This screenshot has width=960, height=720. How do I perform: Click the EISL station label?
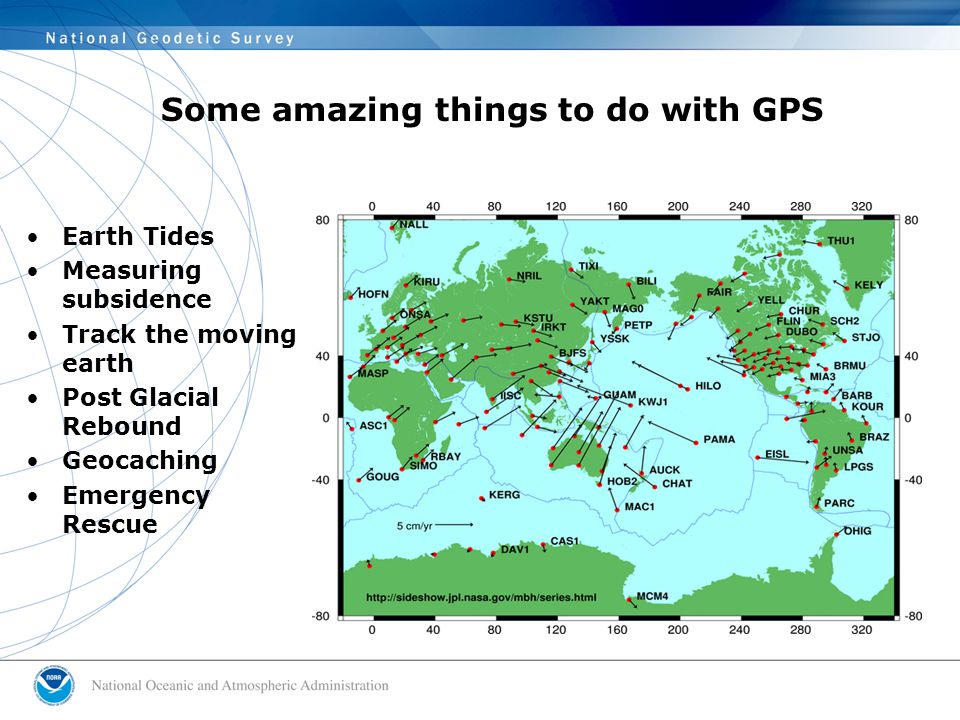(x=777, y=454)
